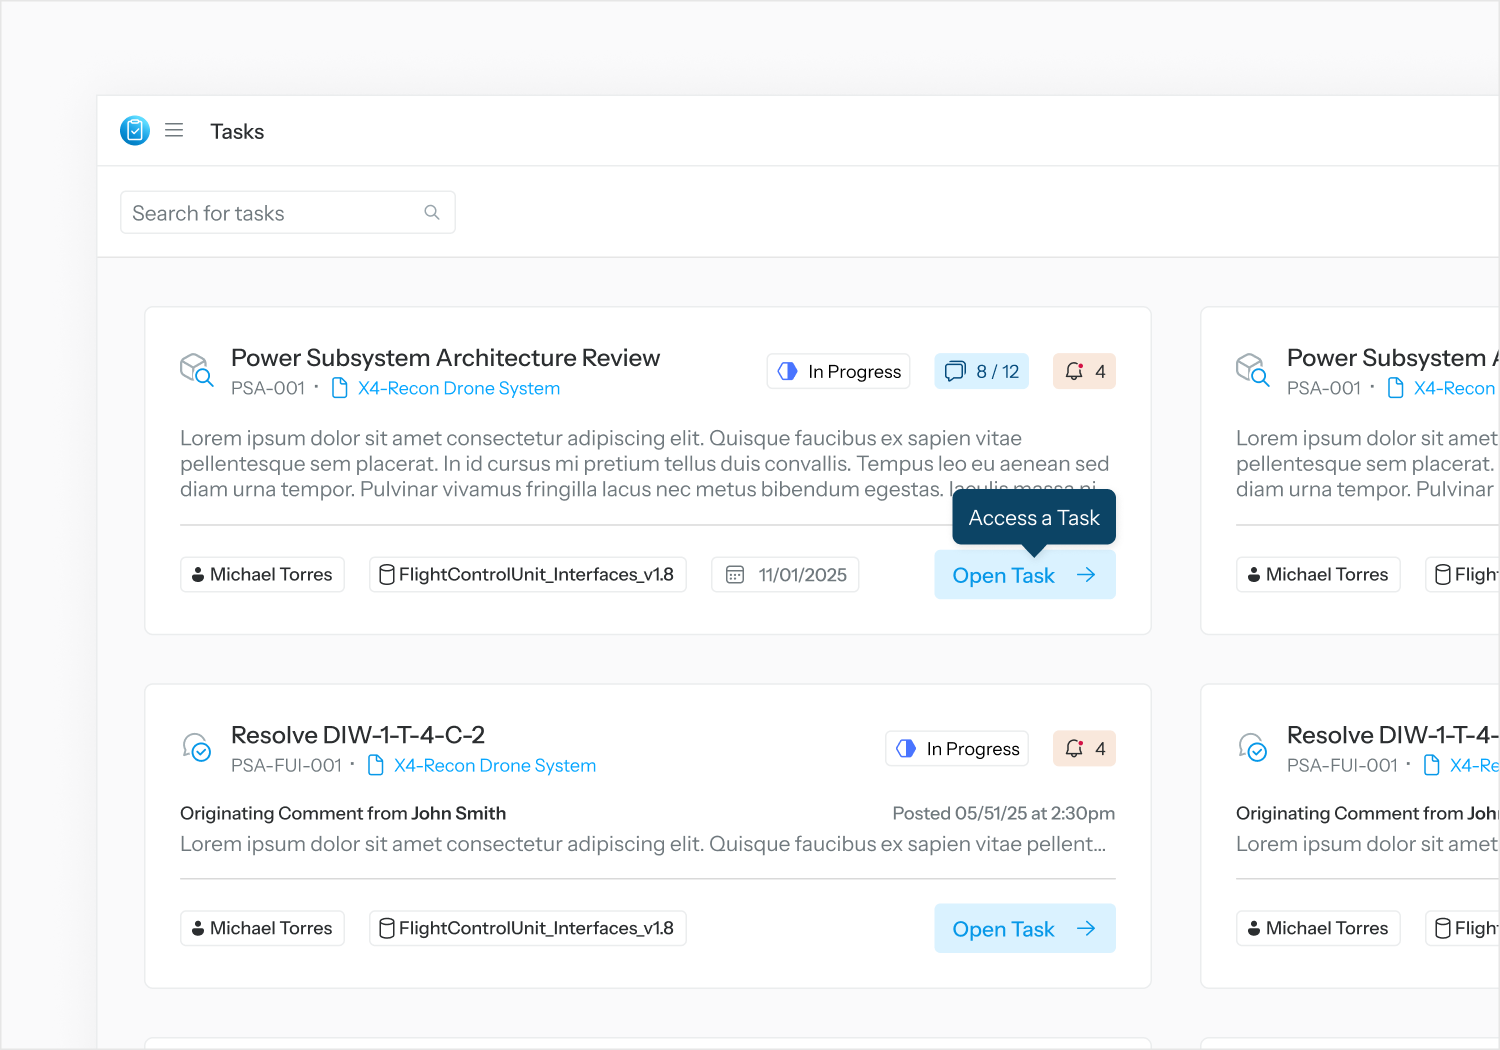The width and height of the screenshot is (1500, 1050).
Task: Click the comment-check icon beside Resolve DIW-1-T-4-C-2
Action: tap(196, 747)
